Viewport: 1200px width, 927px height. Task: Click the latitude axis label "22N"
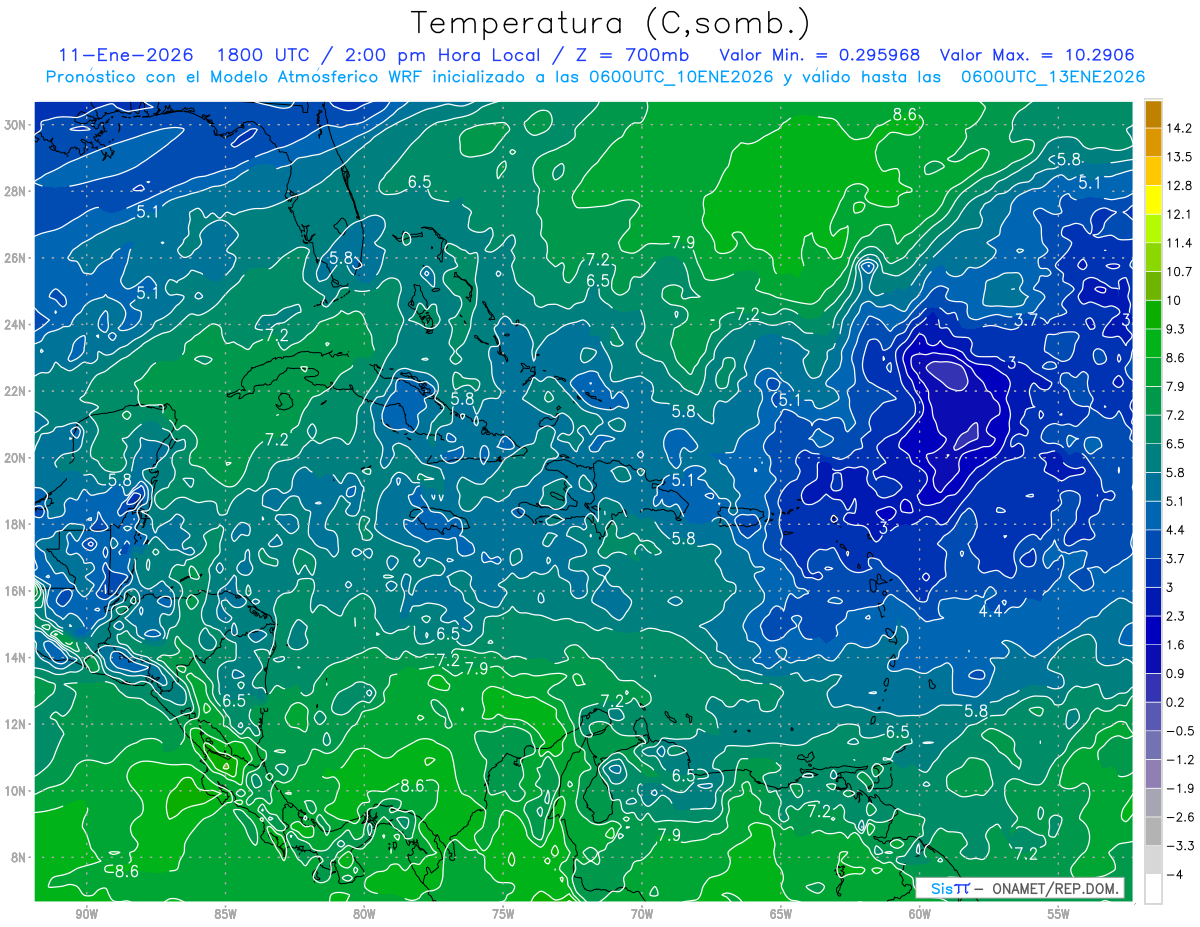(x=16, y=391)
